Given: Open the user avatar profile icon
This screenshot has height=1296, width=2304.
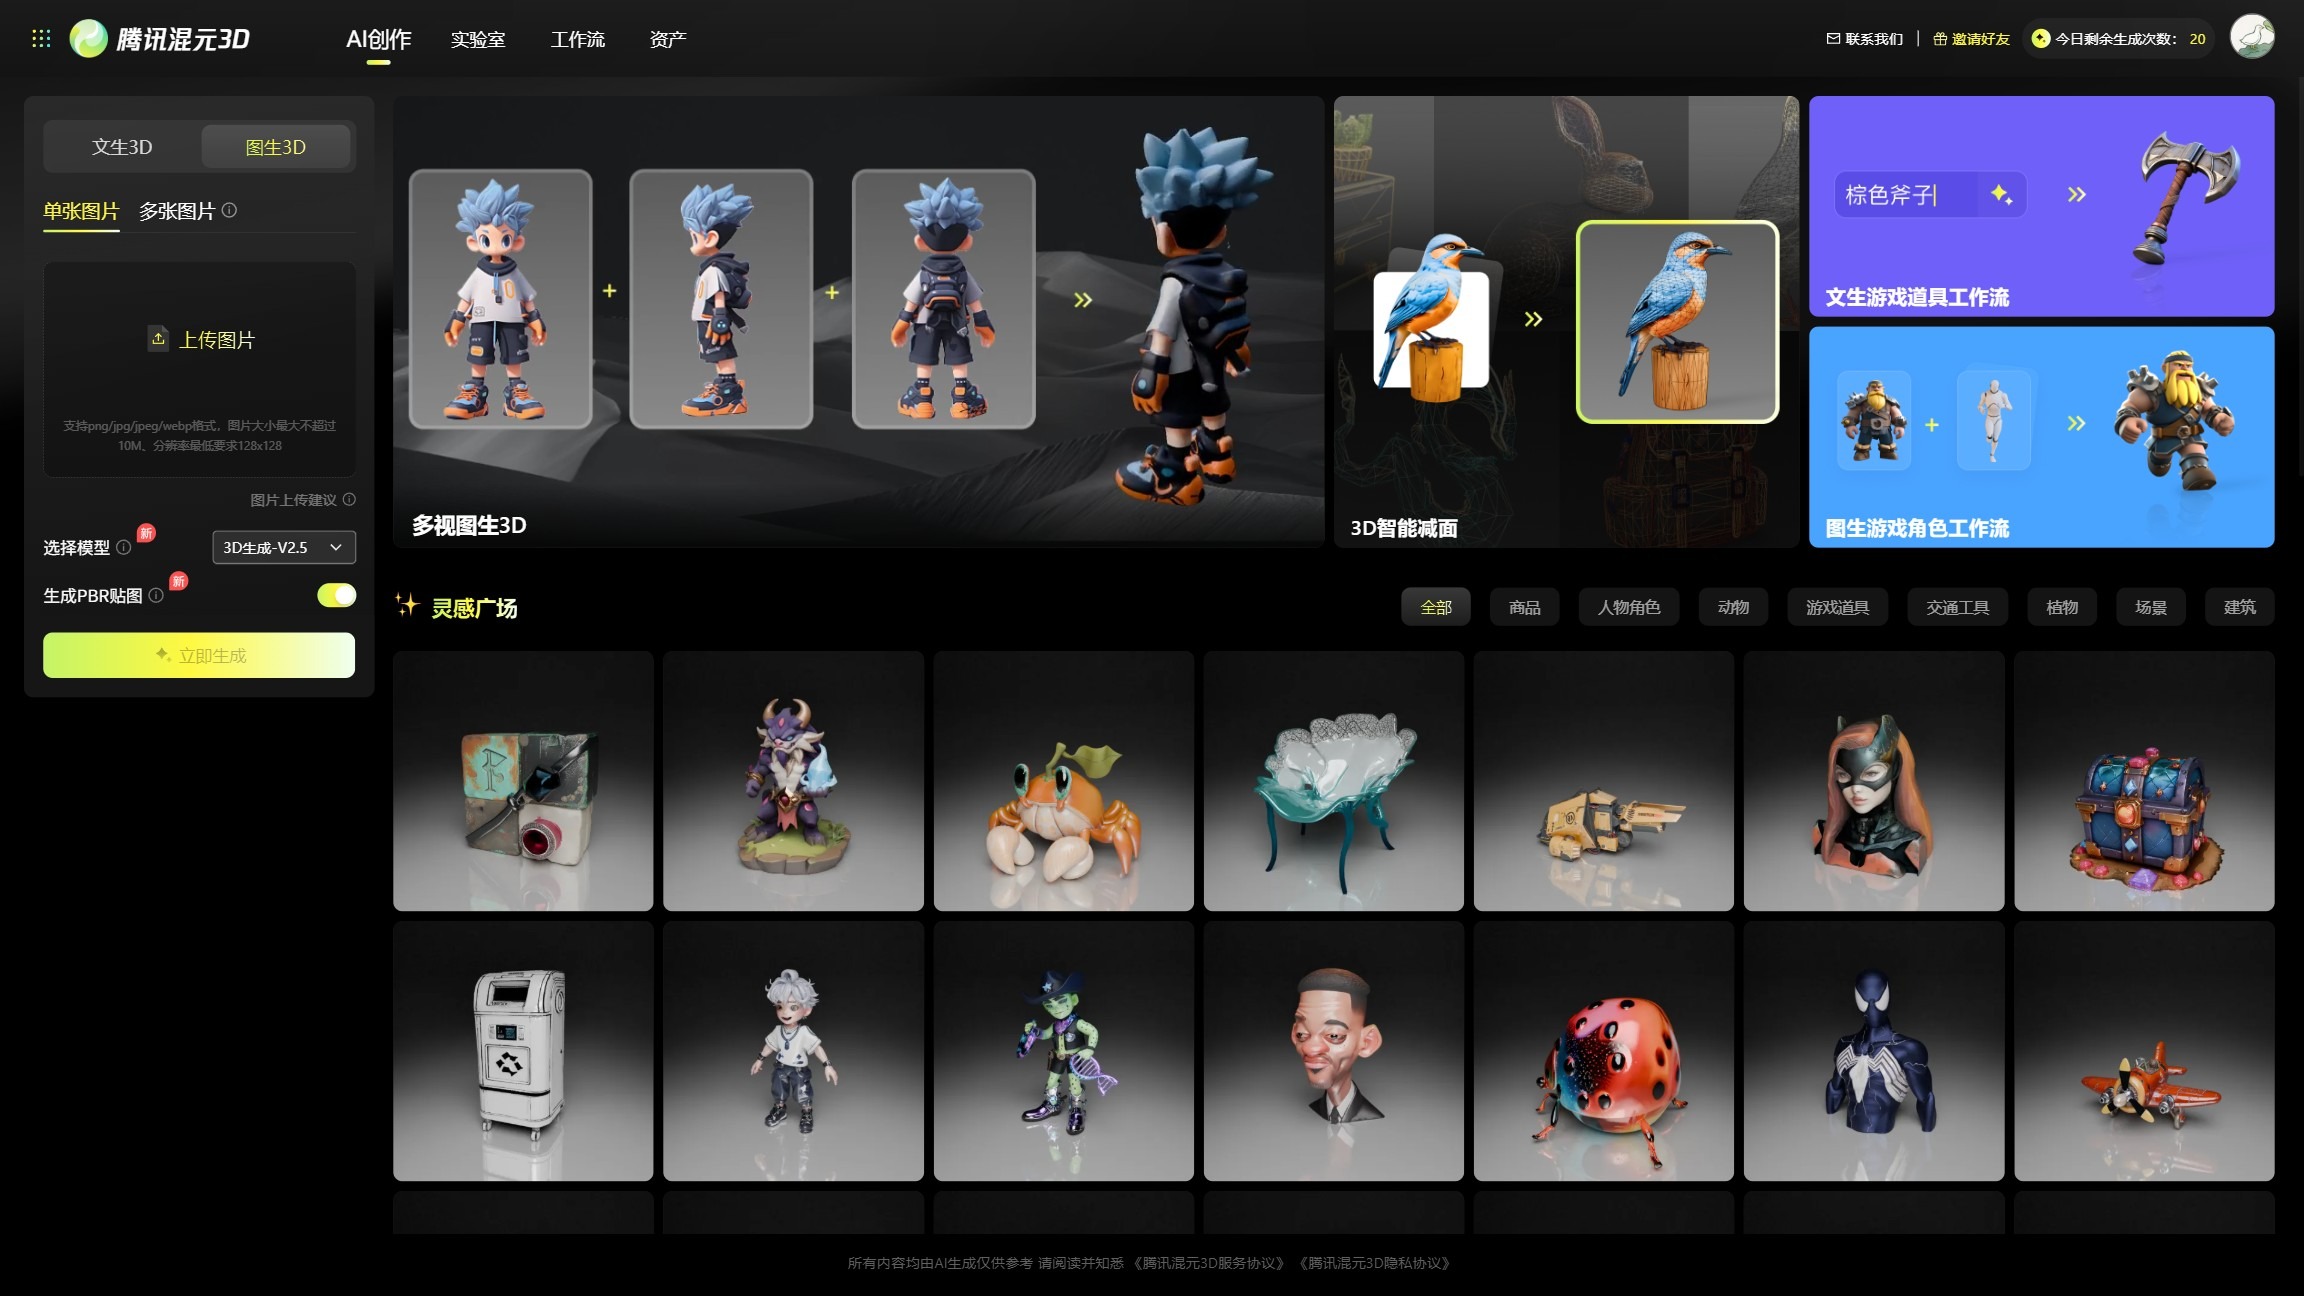Looking at the screenshot, I should (x=2251, y=38).
